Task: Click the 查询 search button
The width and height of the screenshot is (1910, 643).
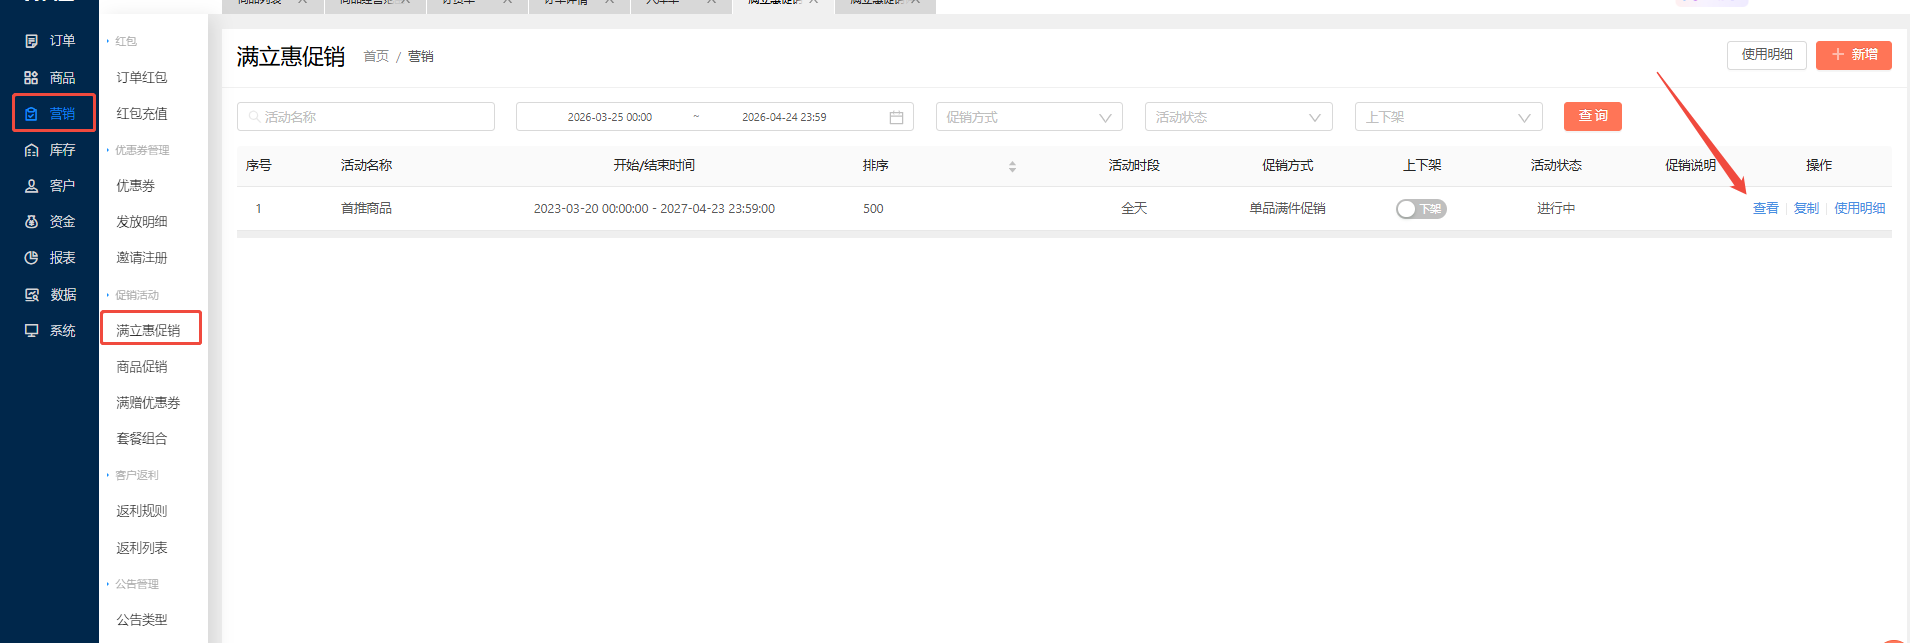Action: [x=1592, y=117]
